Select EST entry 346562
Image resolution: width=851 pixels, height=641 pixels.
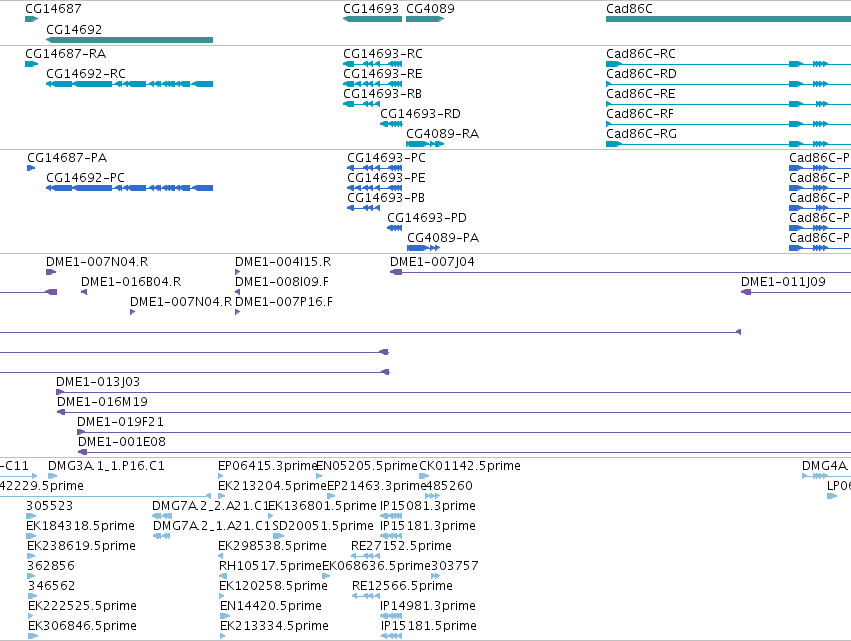pos(52,587)
